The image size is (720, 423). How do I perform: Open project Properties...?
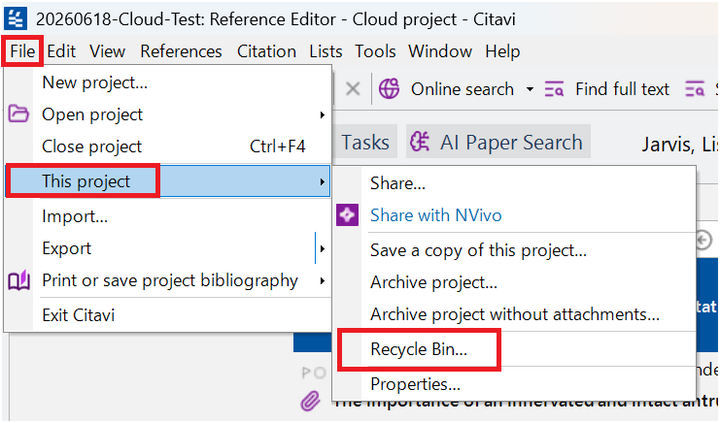(514, 384)
